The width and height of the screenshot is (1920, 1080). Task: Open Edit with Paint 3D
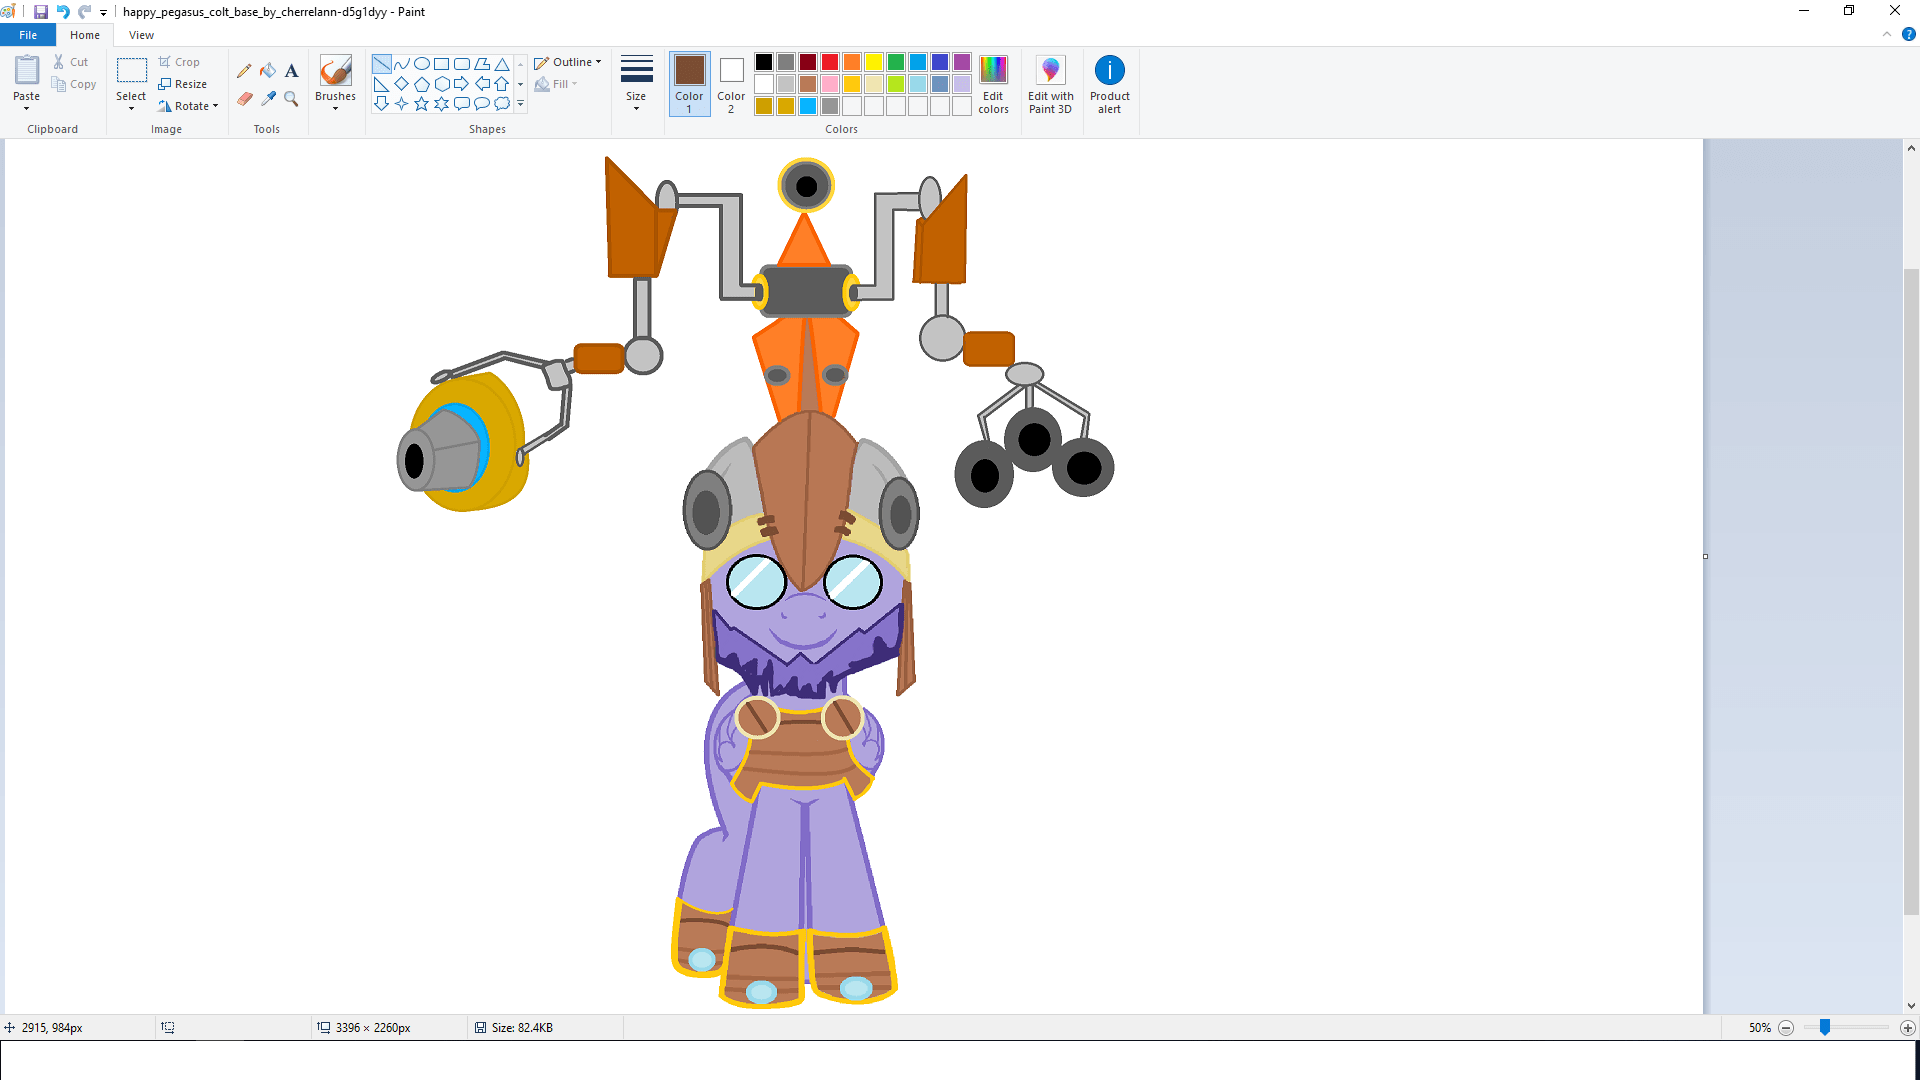click(1050, 85)
